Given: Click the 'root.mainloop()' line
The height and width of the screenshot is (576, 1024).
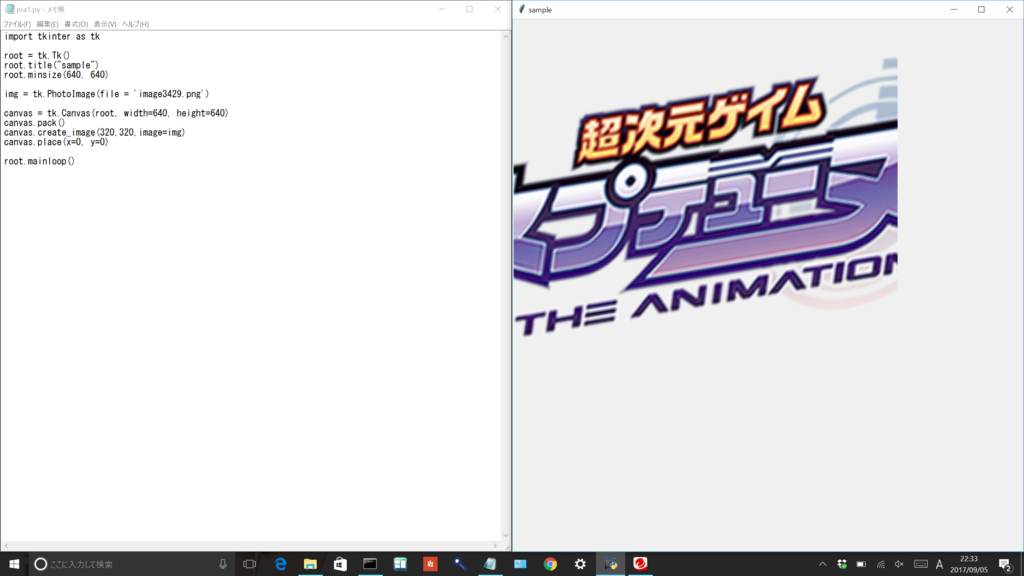Looking at the screenshot, I should pyautogui.click(x=39, y=161).
